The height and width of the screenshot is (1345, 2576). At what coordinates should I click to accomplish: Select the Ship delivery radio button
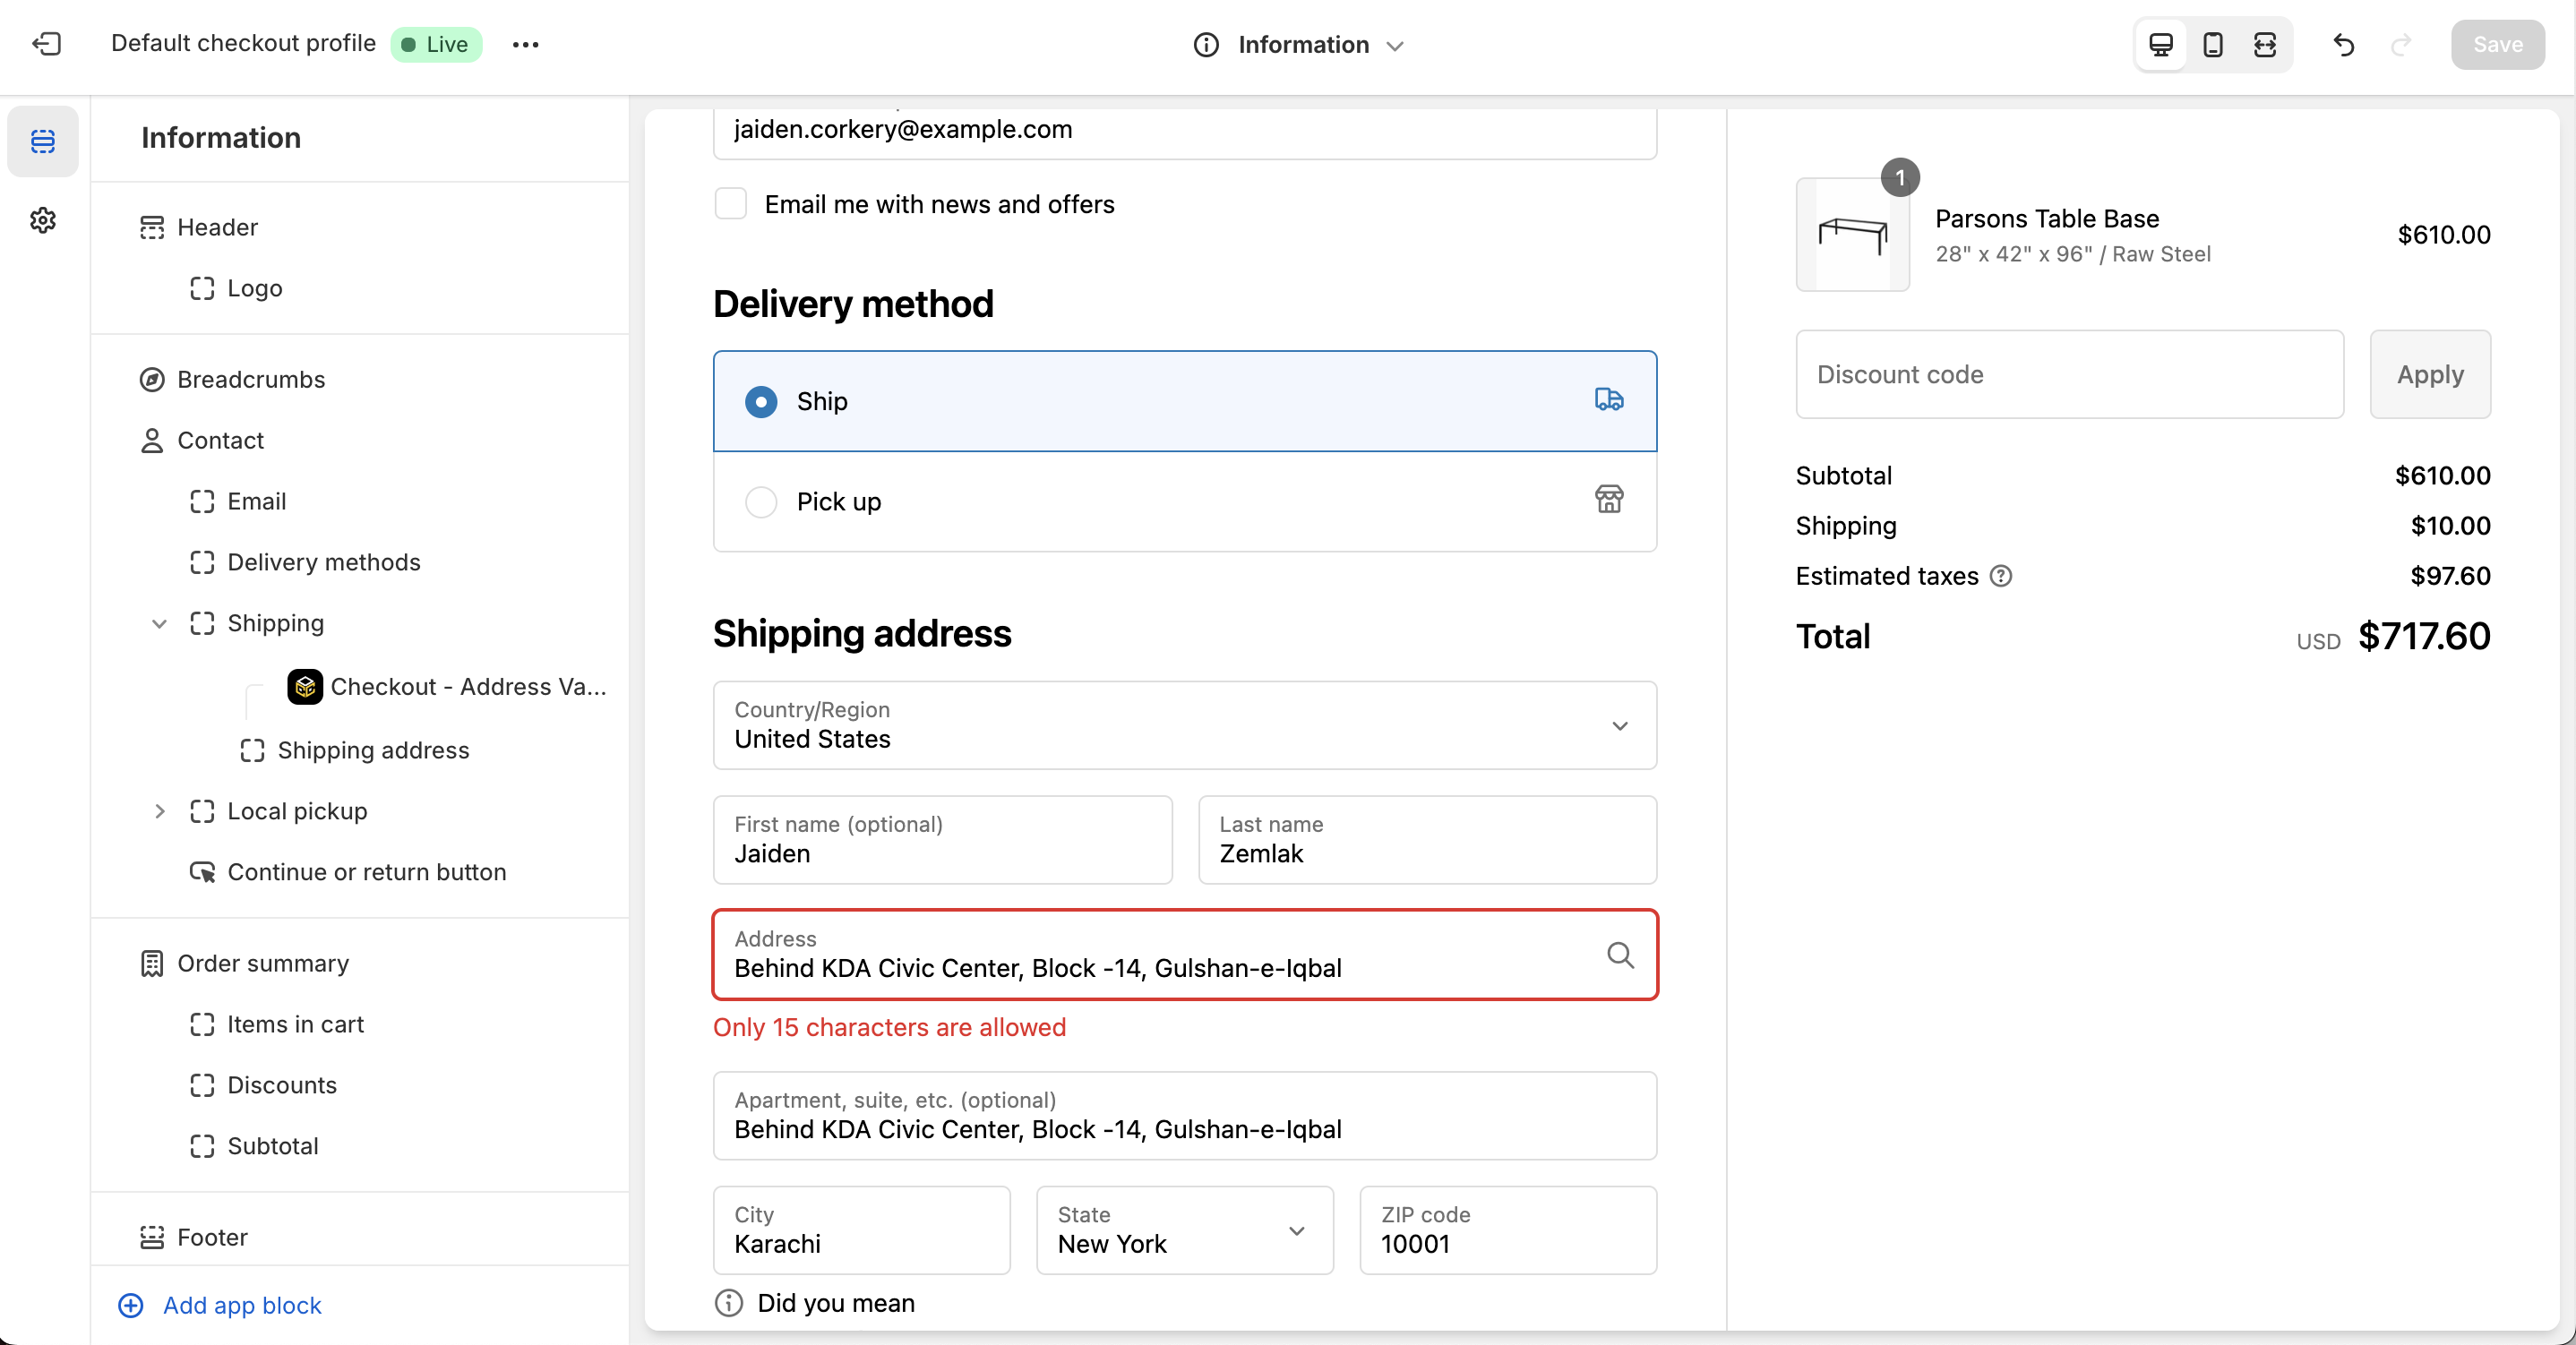(761, 402)
